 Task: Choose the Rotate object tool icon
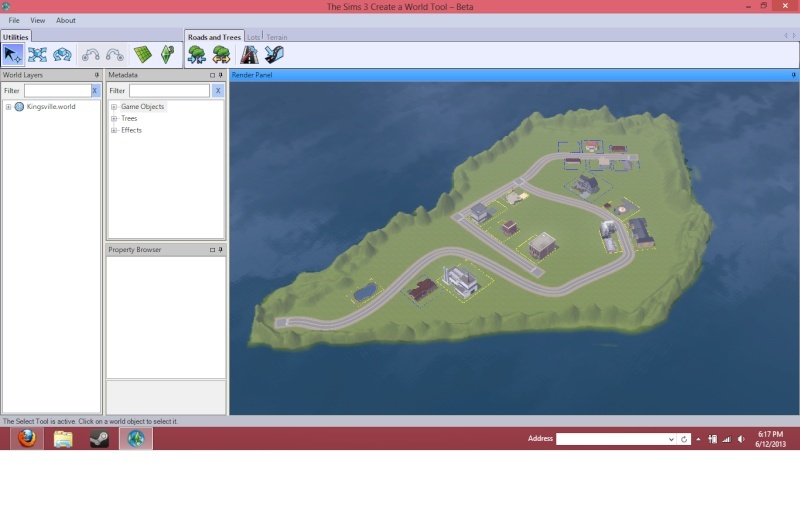(62, 55)
